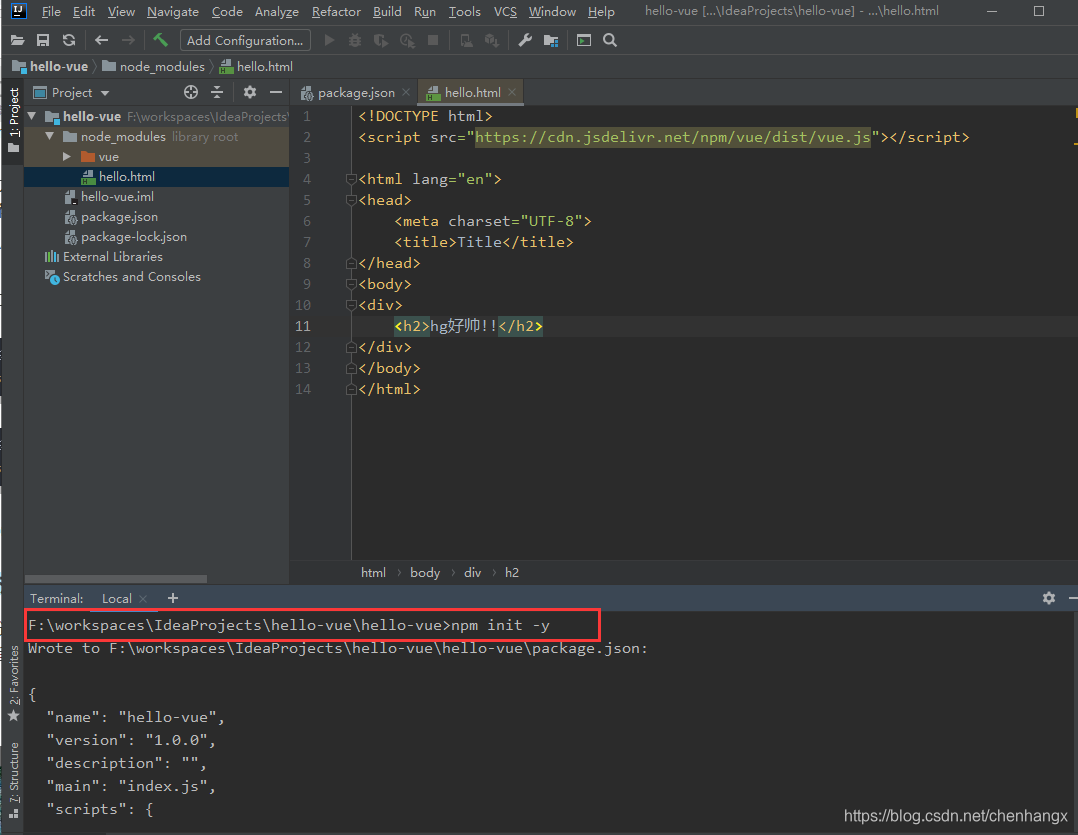Open the File menu
The image size is (1078, 835).
(x=51, y=12)
